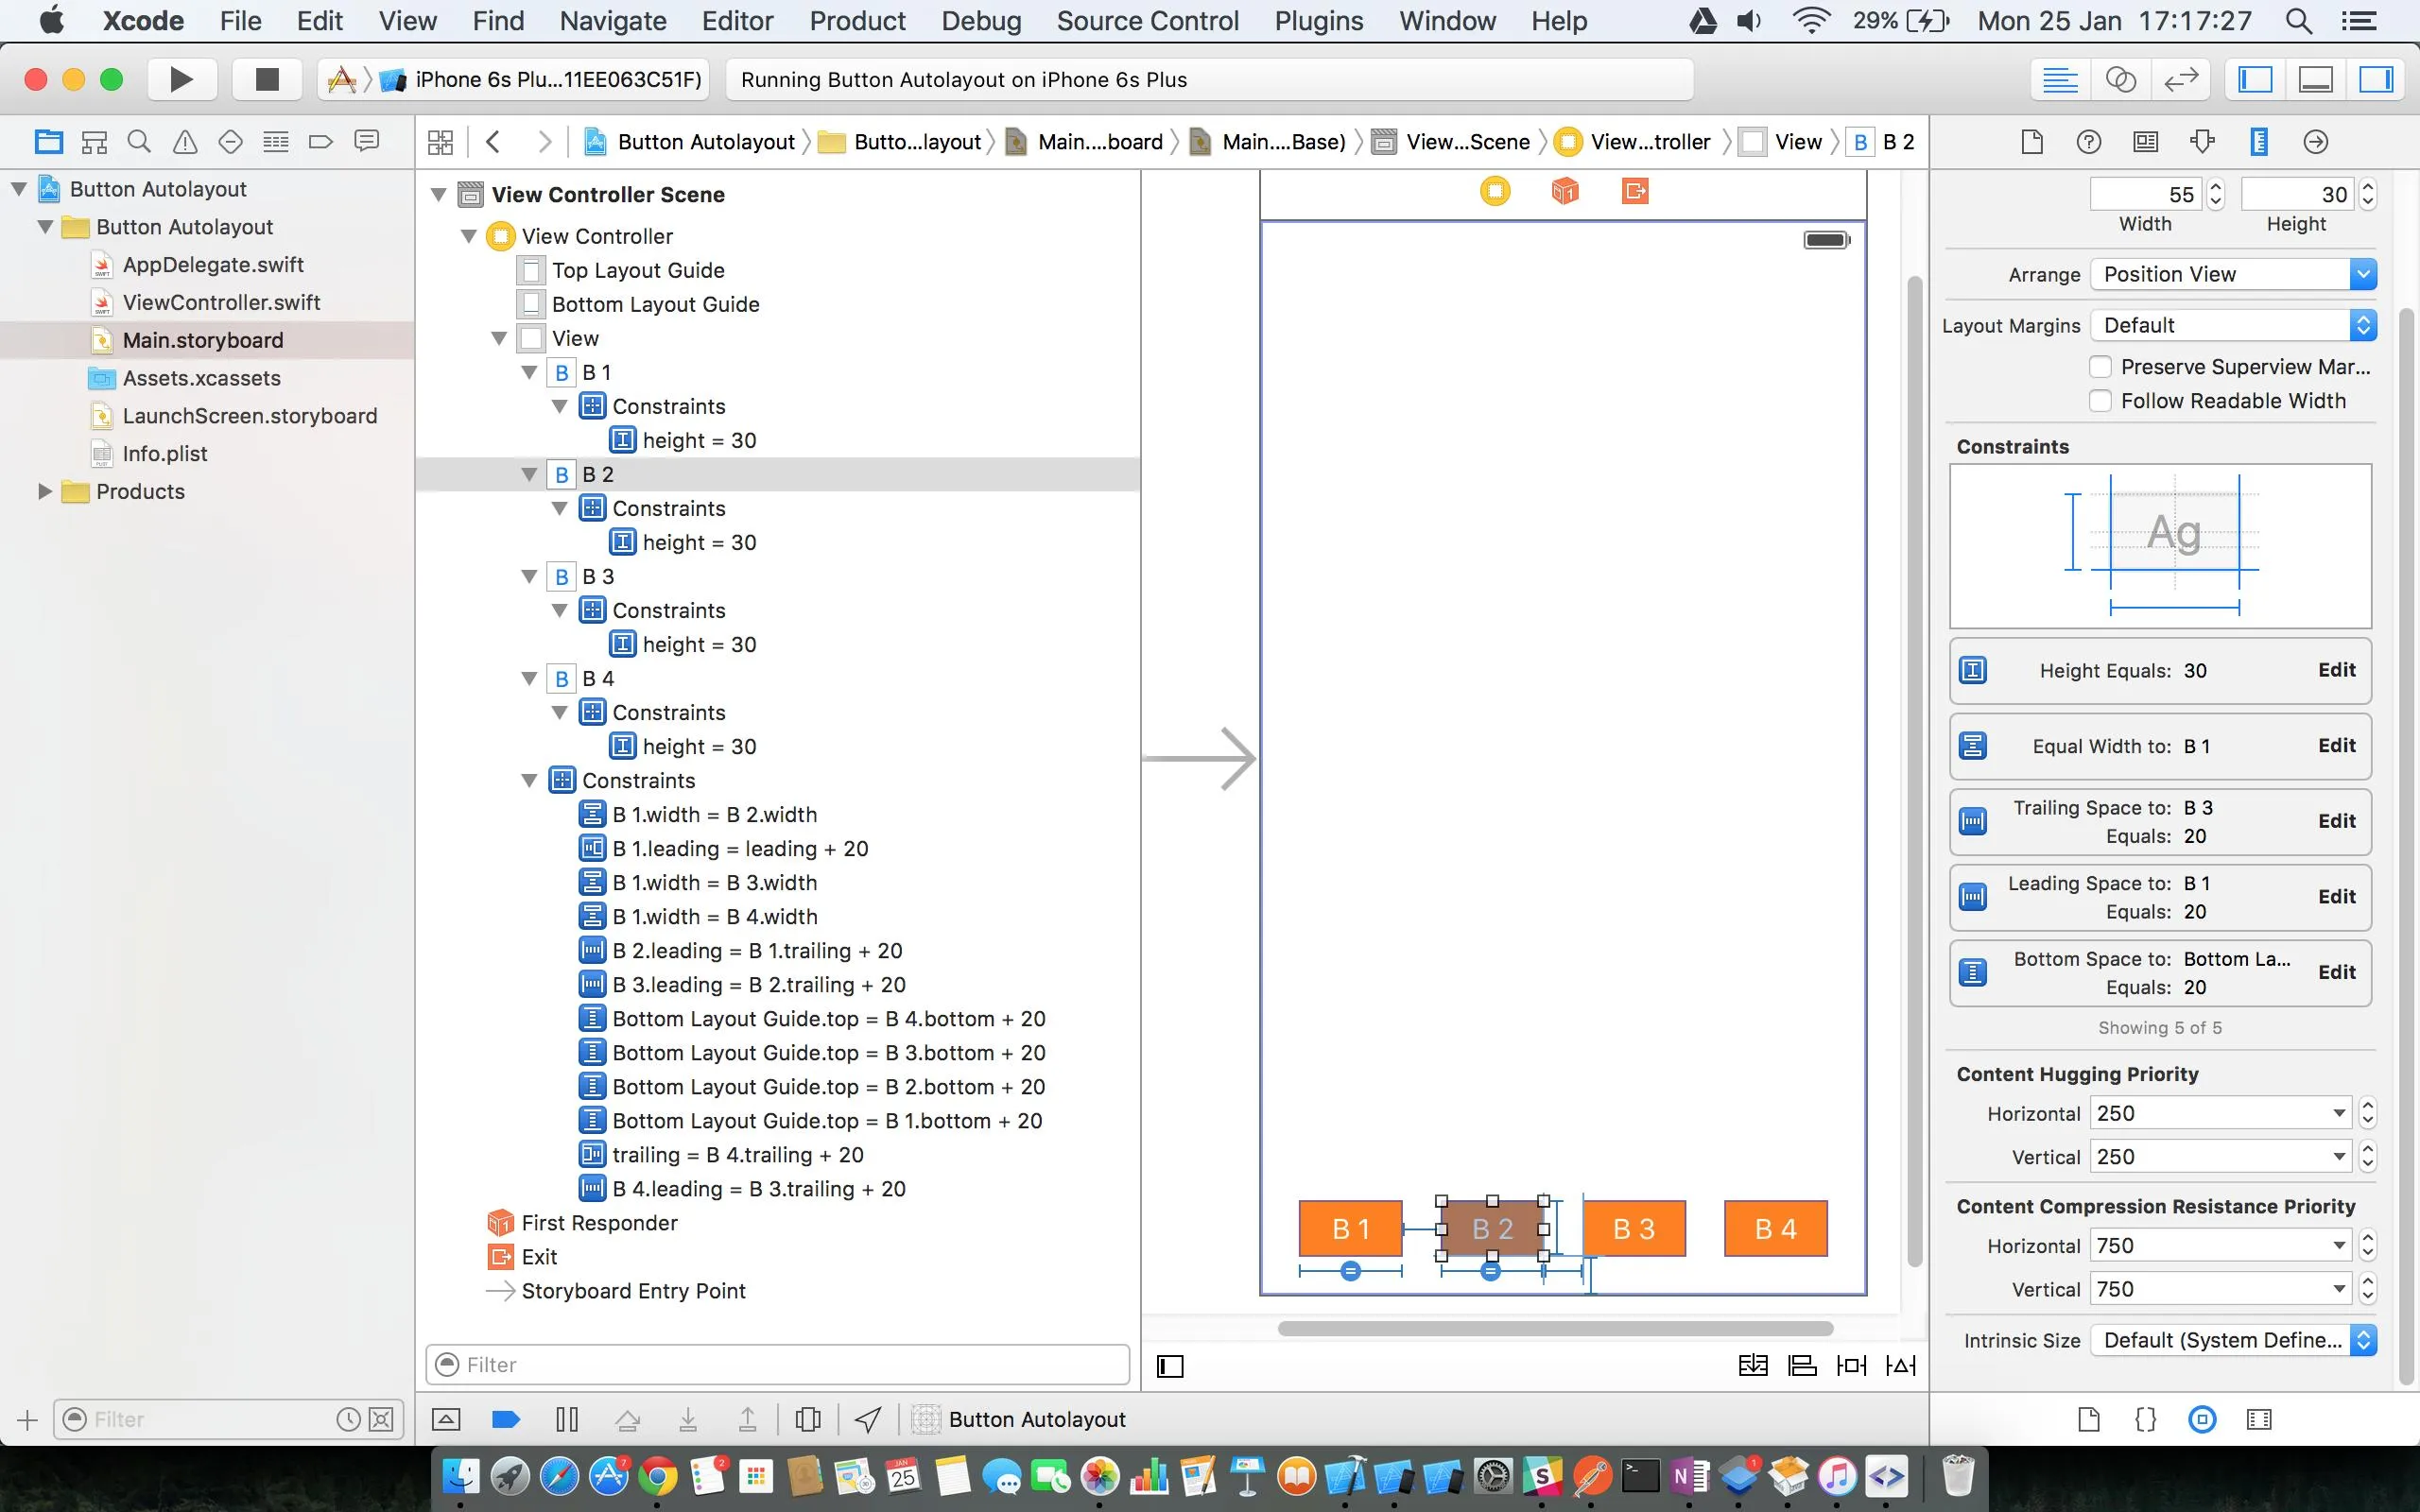
Task: Open the Layout Margins dropdown
Action: coord(2232,325)
